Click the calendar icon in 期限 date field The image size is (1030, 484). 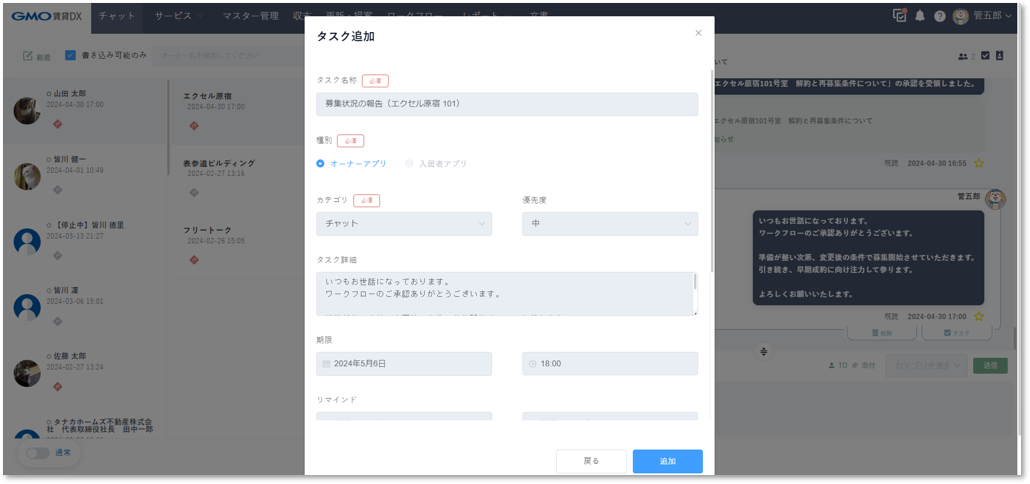(x=325, y=364)
